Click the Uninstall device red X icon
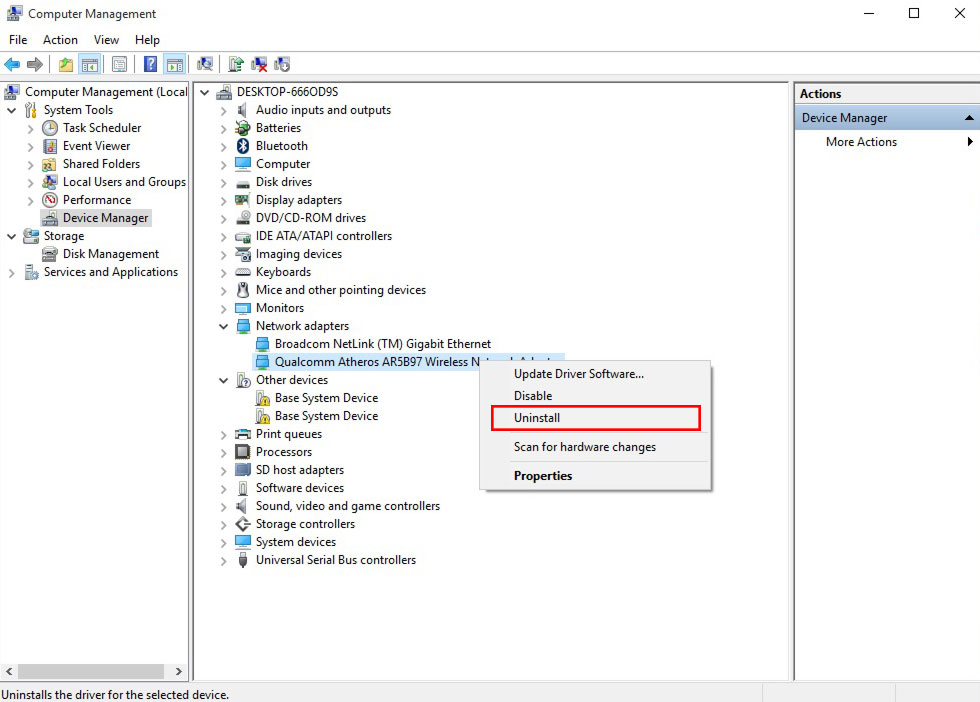The width and height of the screenshot is (980, 702). tap(259, 64)
